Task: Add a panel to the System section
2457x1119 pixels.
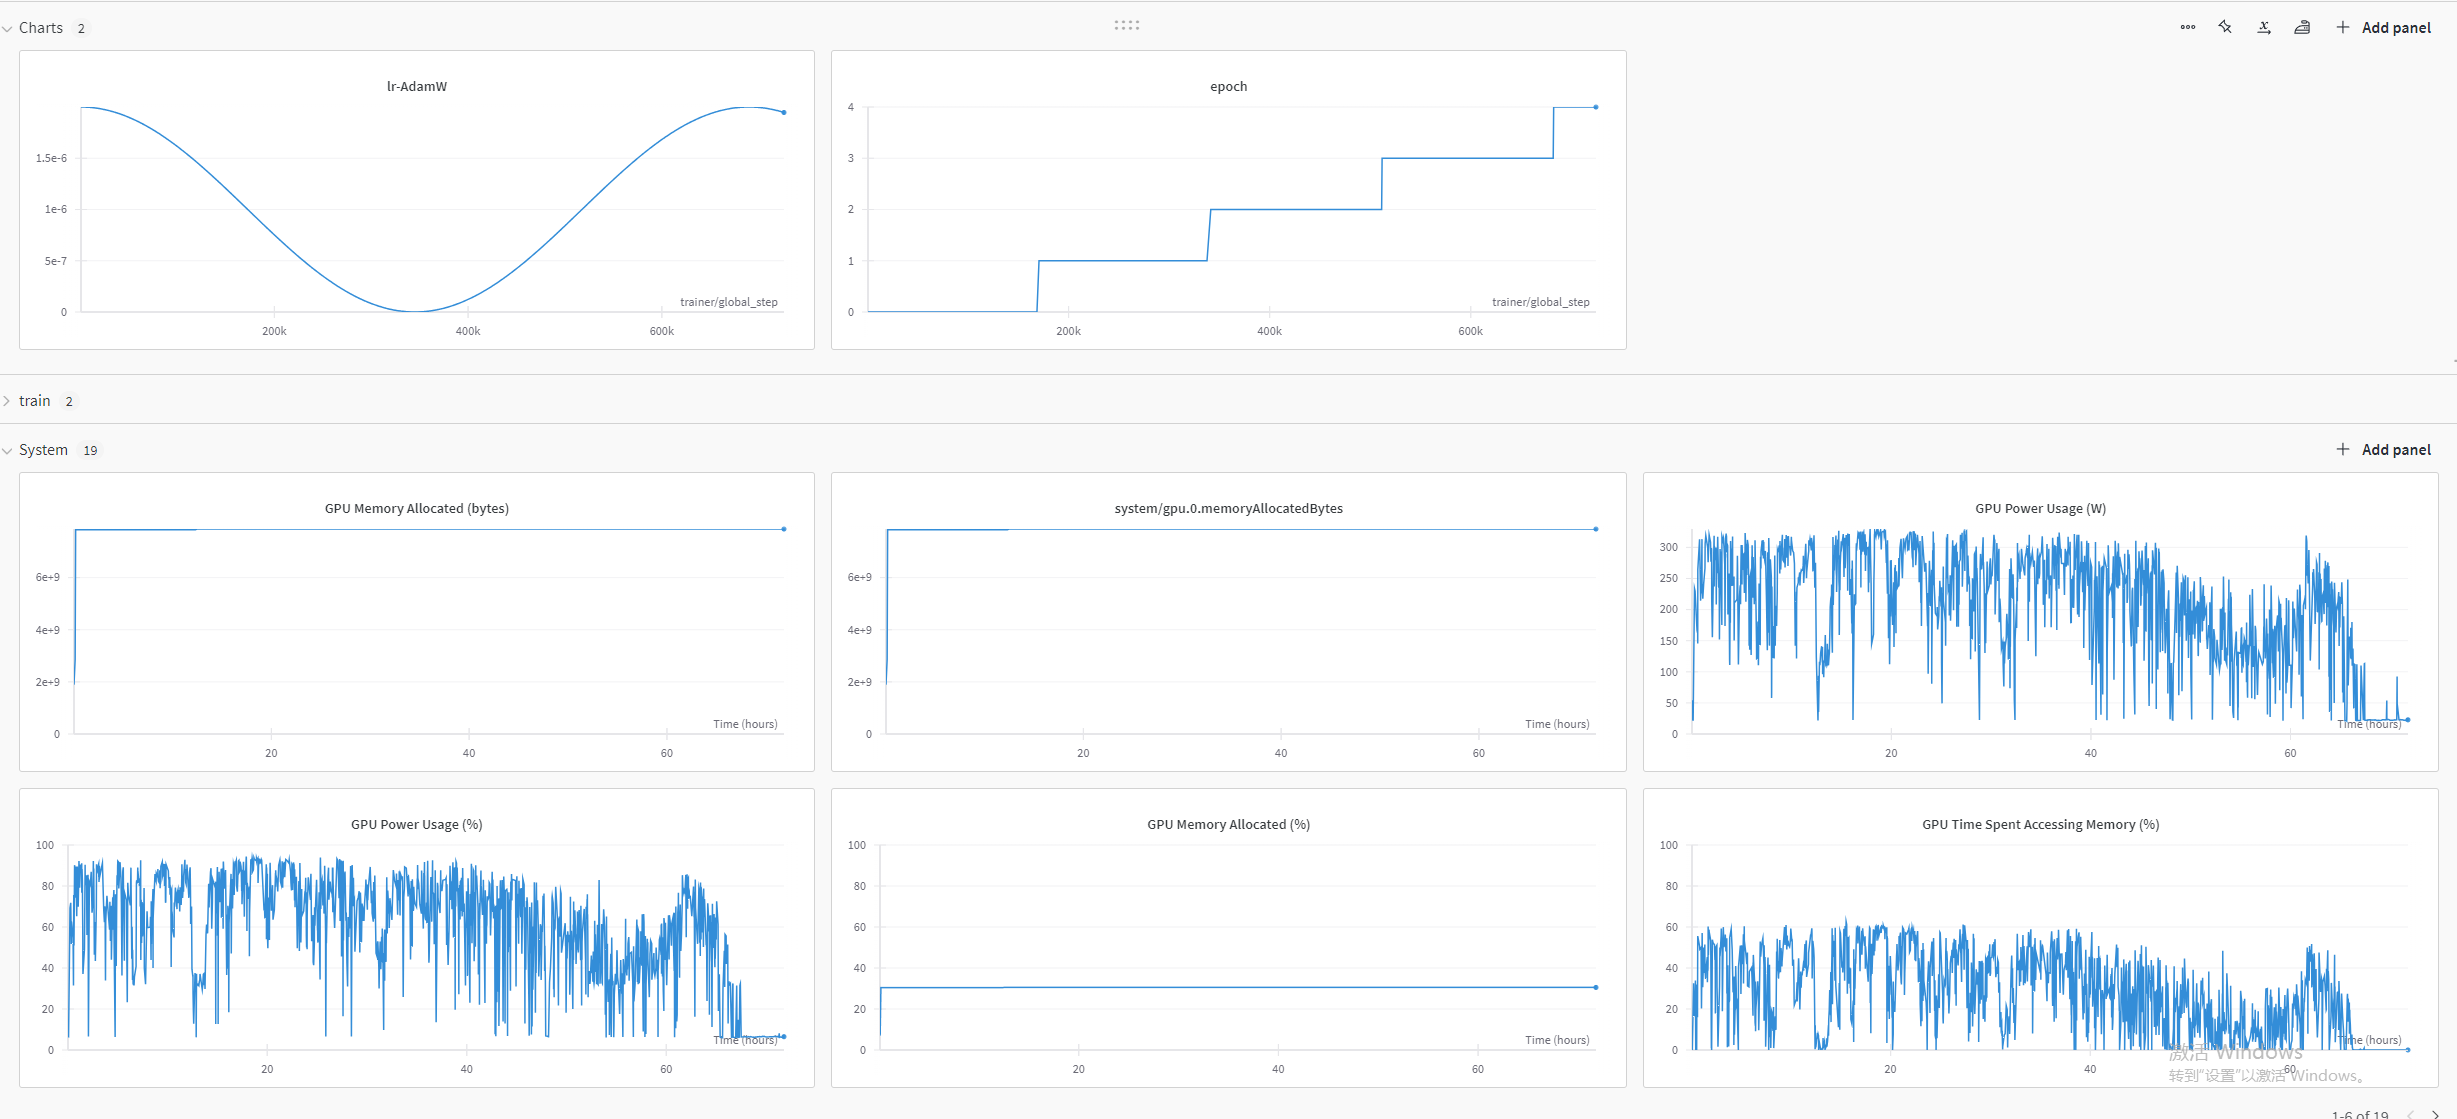Action: [2383, 450]
